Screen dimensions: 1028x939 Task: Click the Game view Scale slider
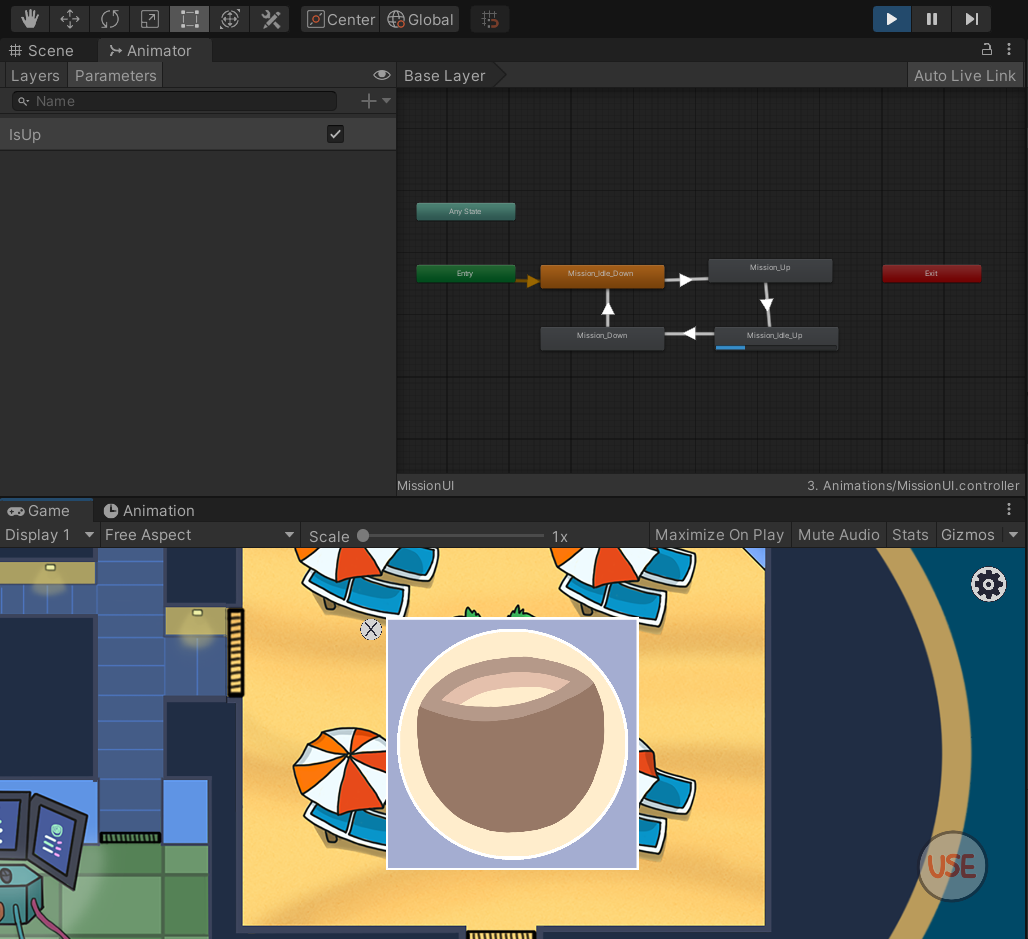[452, 536]
